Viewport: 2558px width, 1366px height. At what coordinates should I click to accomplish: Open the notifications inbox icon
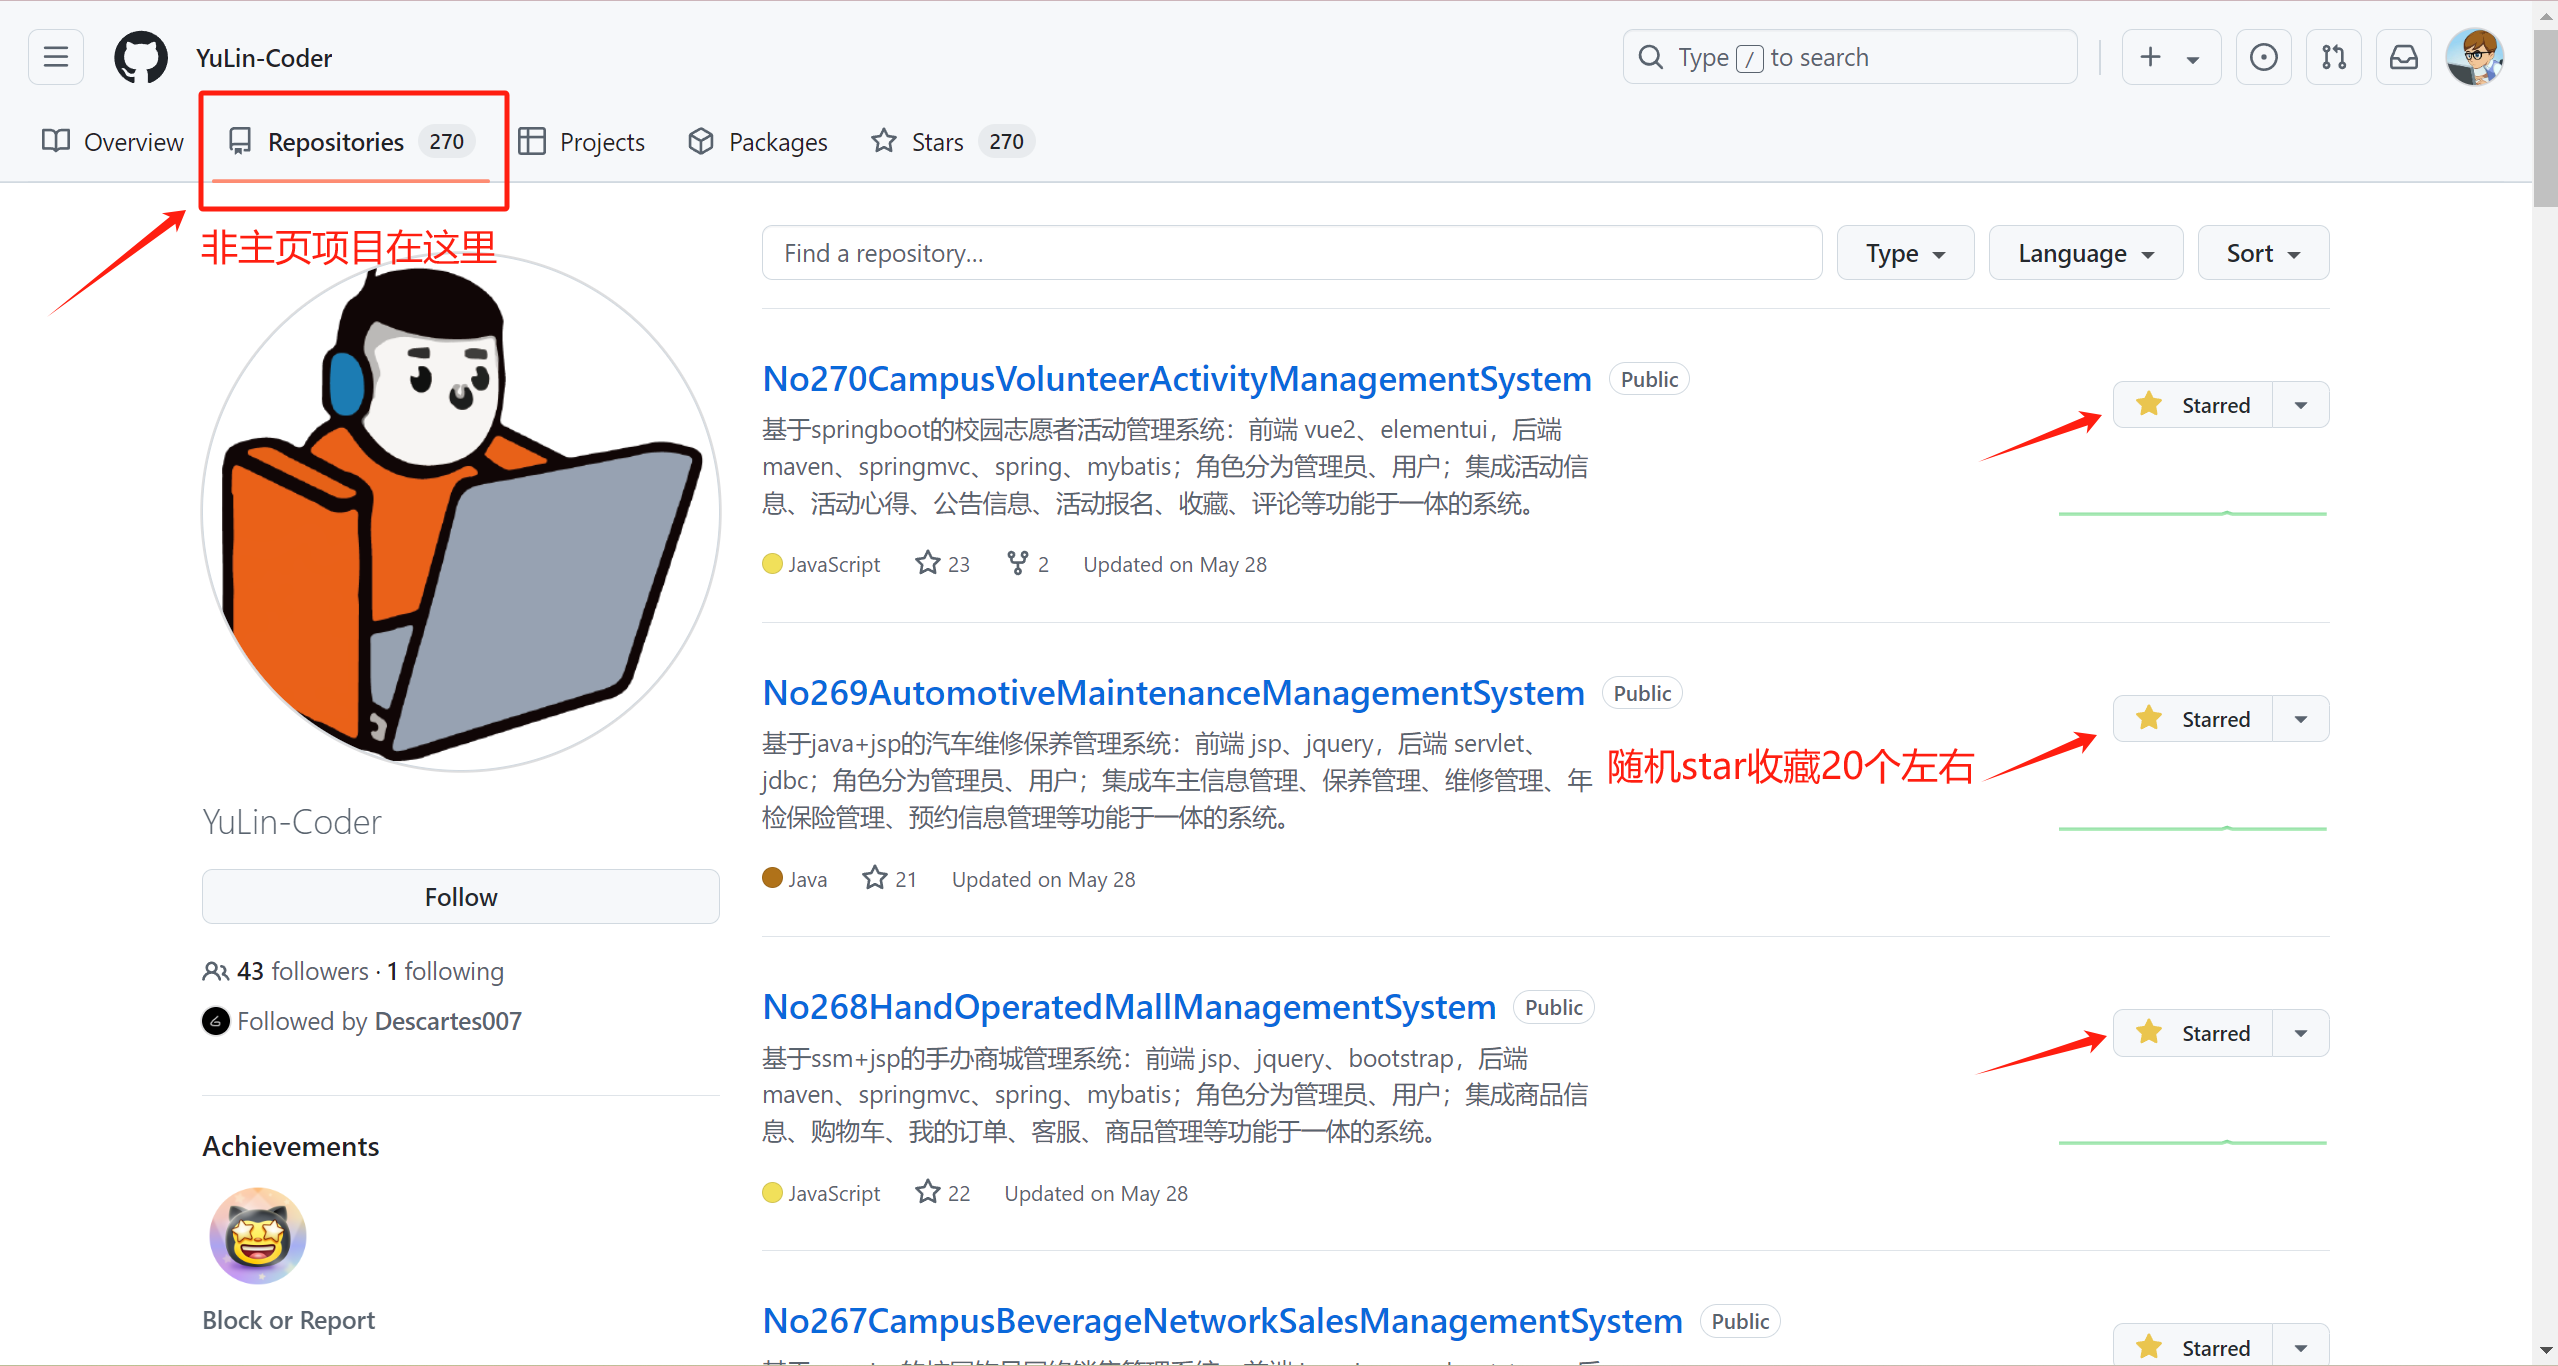click(x=2404, y=57)
